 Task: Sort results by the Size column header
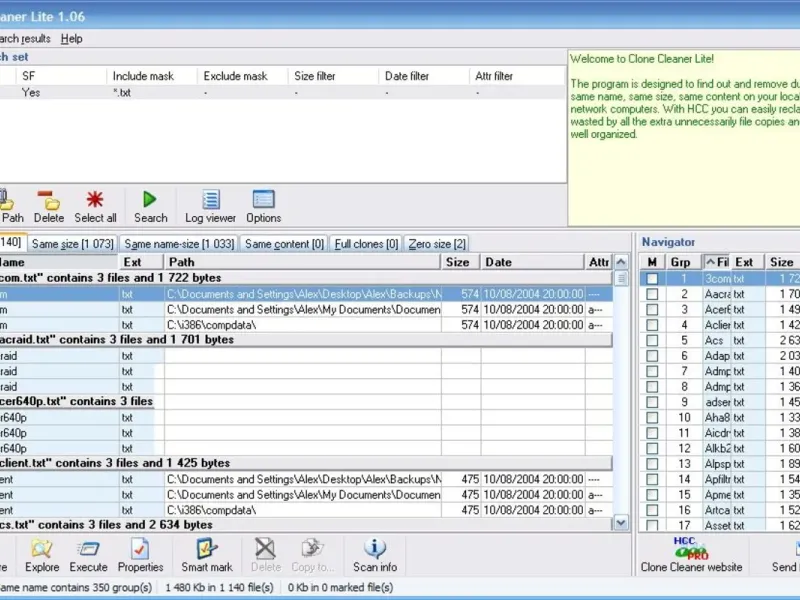(x=460, y=262)
